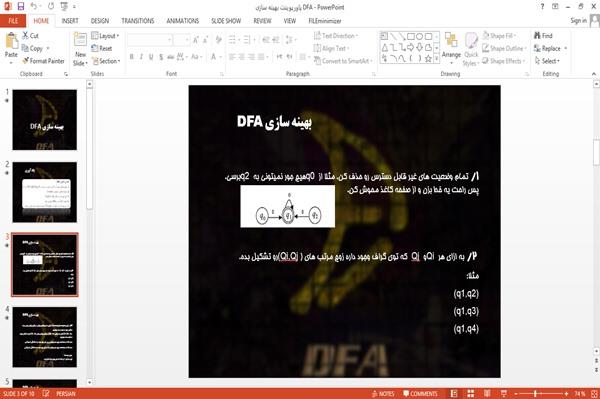Click zoom in plus button
This screenshot has width=600, height=399.
566,394
